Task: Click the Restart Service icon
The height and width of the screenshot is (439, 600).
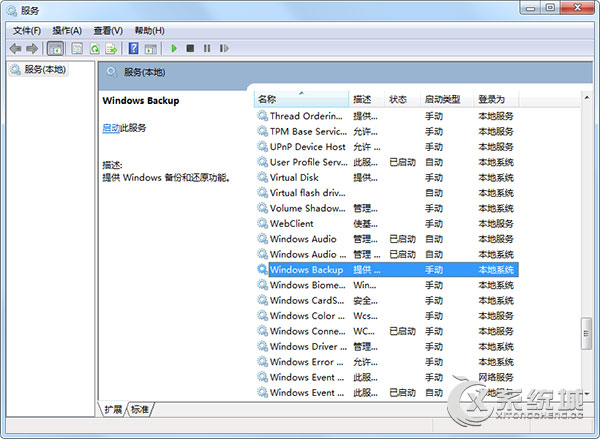Action: click(224, 48)
